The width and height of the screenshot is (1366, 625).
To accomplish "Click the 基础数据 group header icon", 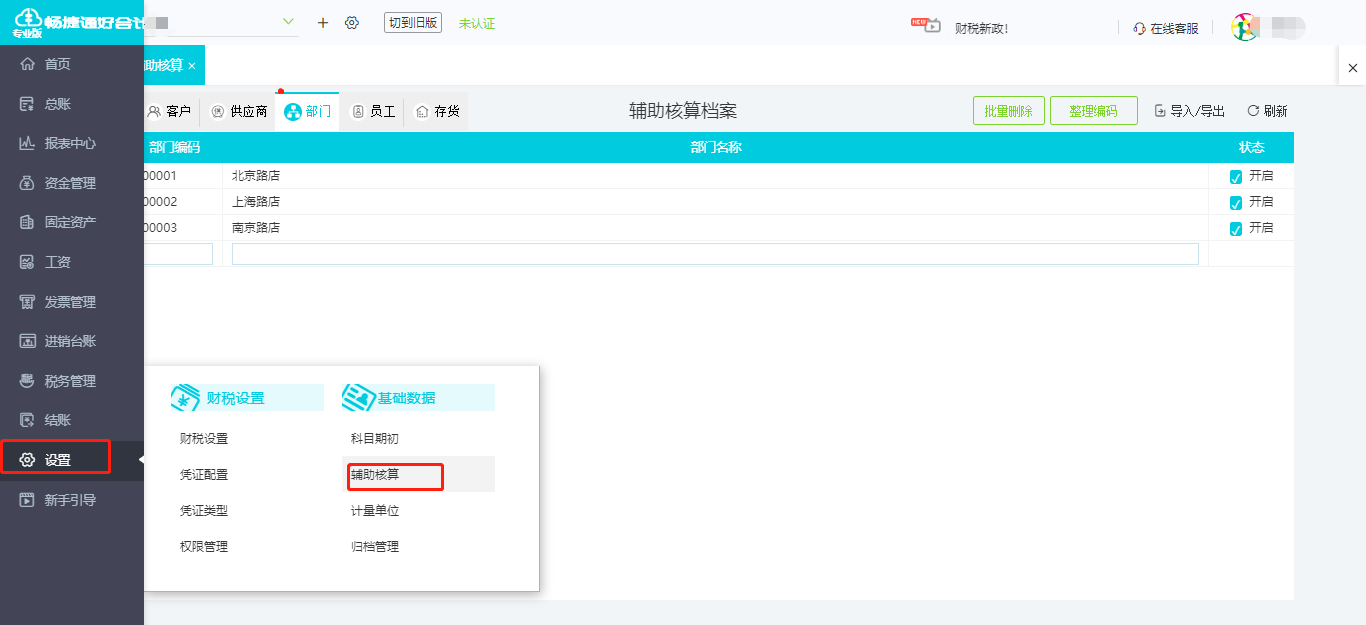I will [358, 398].
